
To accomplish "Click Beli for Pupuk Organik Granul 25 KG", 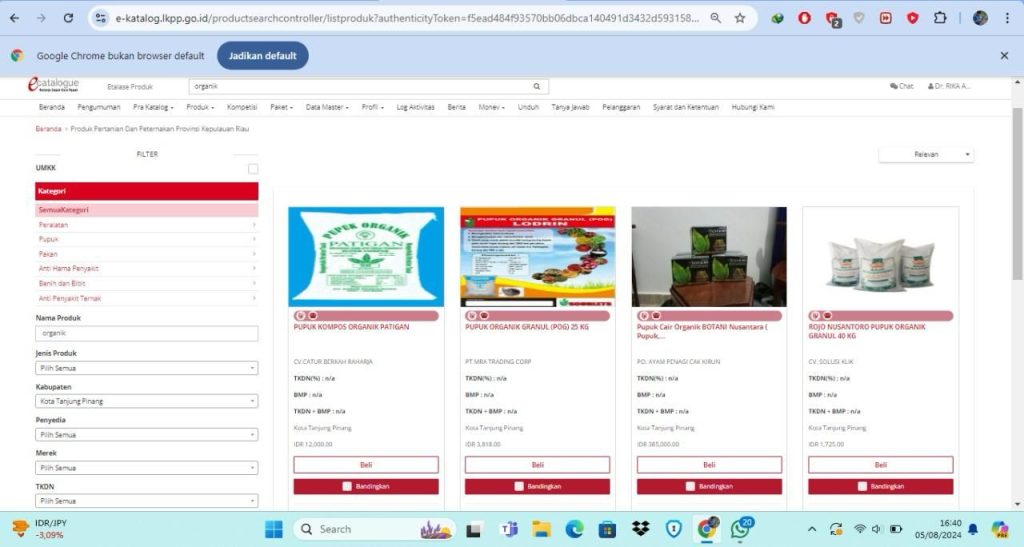I will click(537, 465).
